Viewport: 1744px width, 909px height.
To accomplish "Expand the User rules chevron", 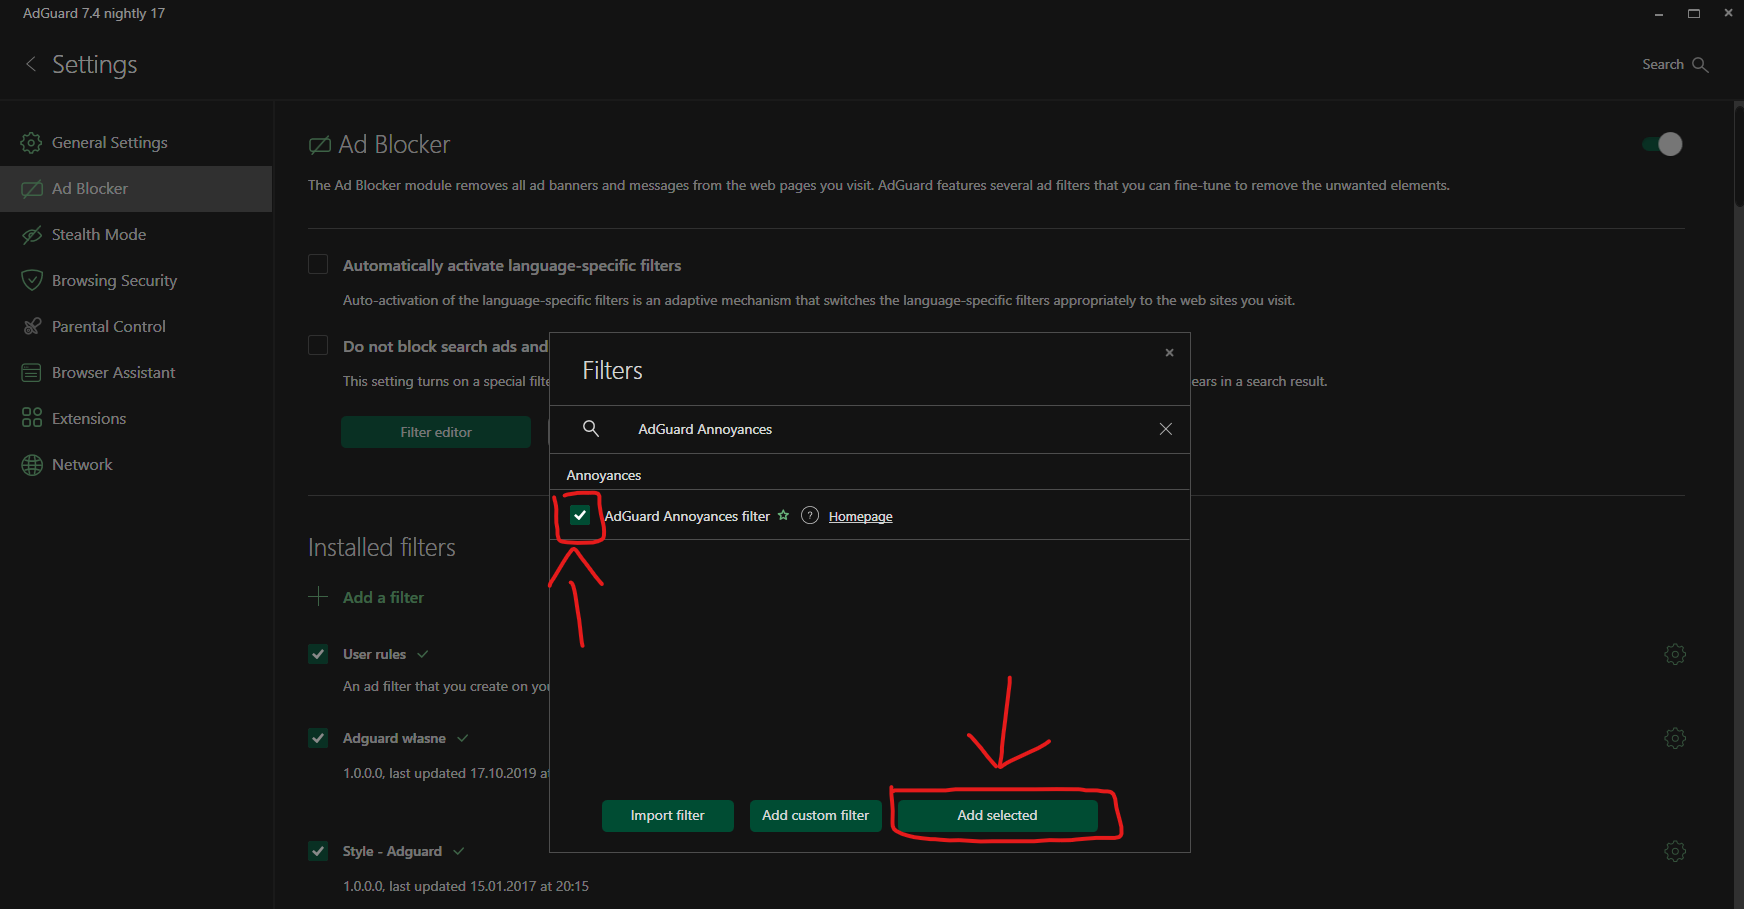I will pyautogui.click(x=423, y=654).
